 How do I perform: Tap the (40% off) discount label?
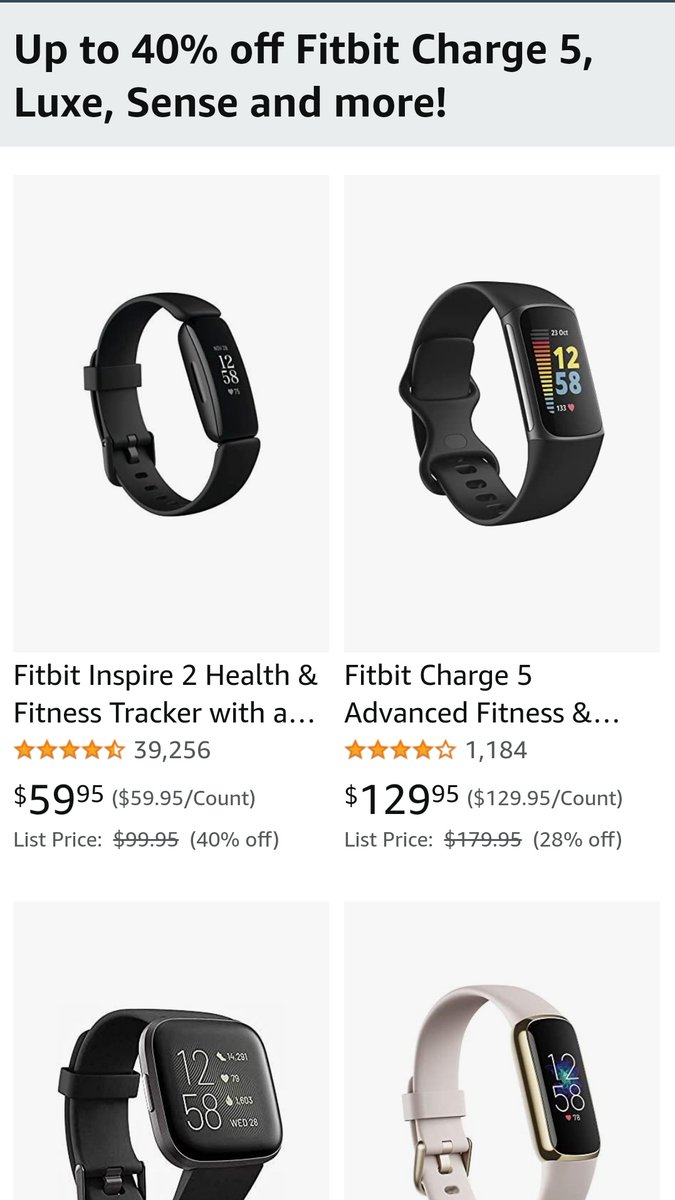pos(234,840)
